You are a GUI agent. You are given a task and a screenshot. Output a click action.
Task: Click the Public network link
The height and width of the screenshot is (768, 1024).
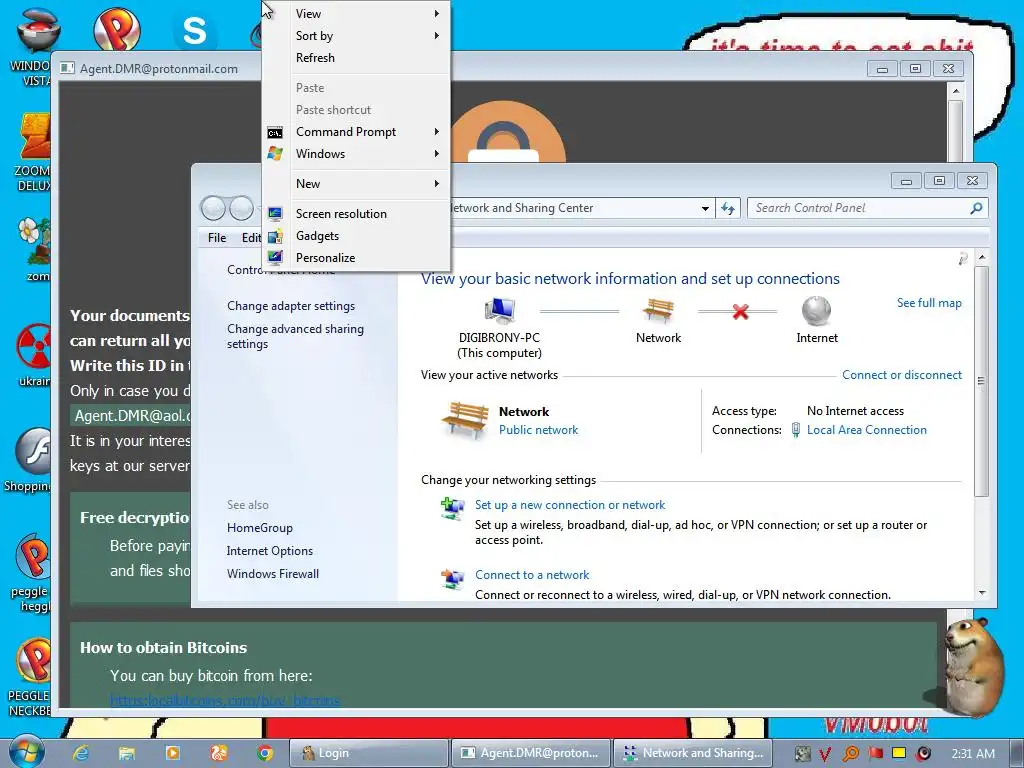[538, 430]
